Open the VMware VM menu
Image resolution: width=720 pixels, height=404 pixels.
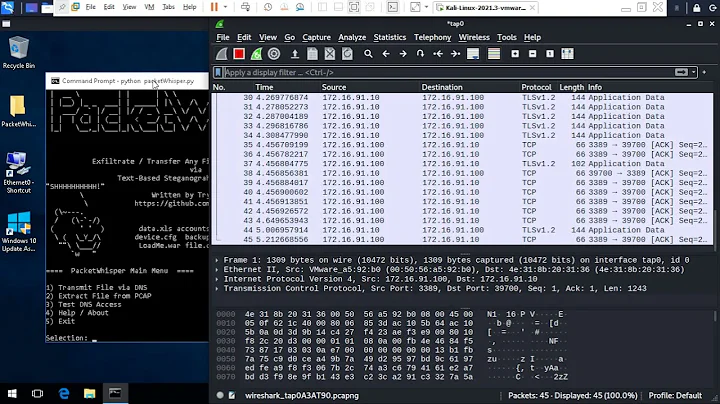pyautogui.click(x=149, y=7)
